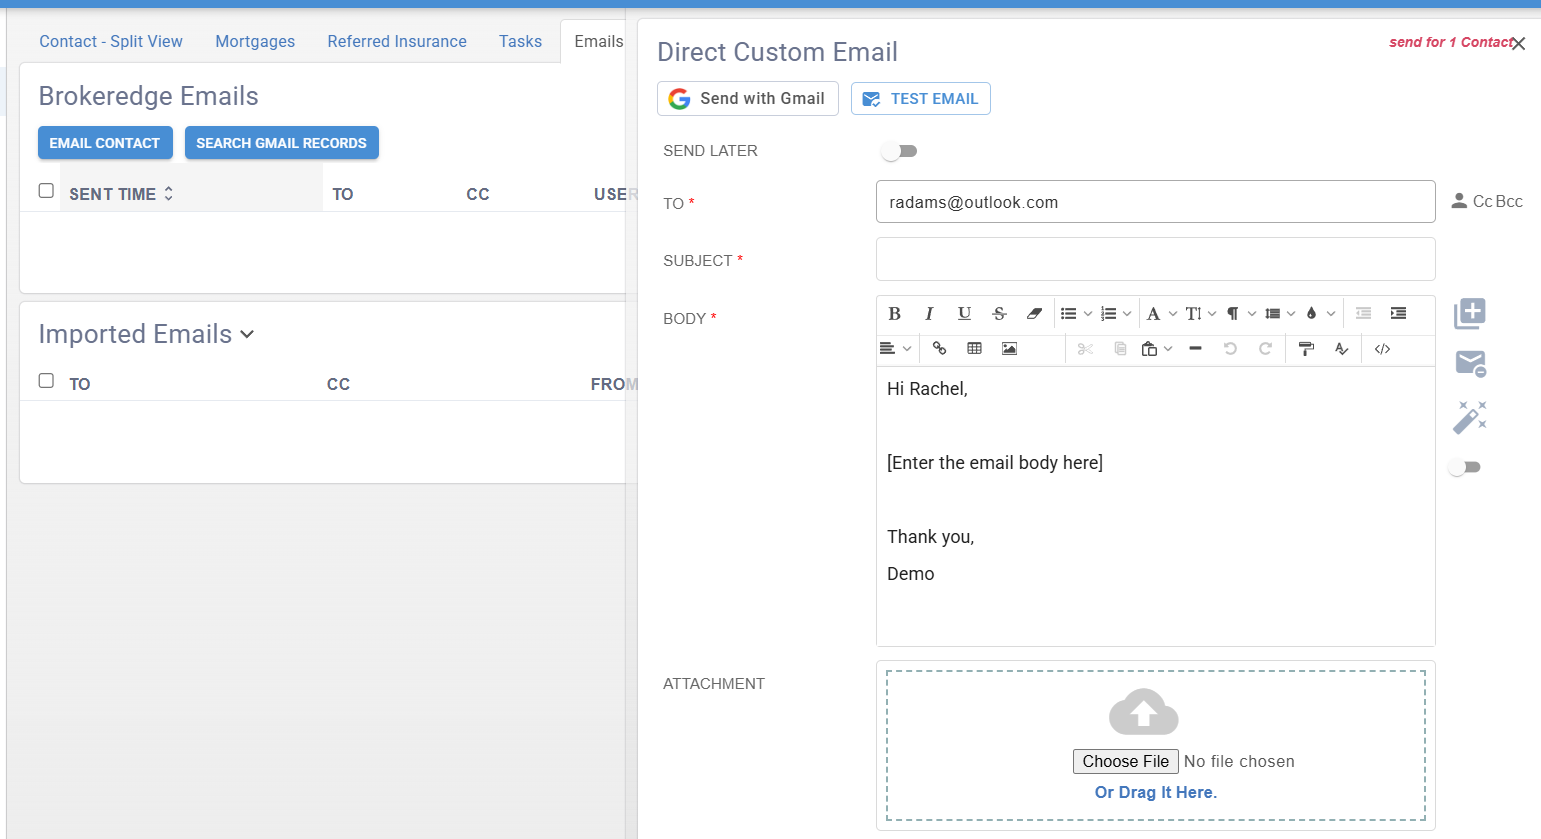Insert an image into email body
The height and width of the screenshot is (839, 1541).
coord(1009,348)
